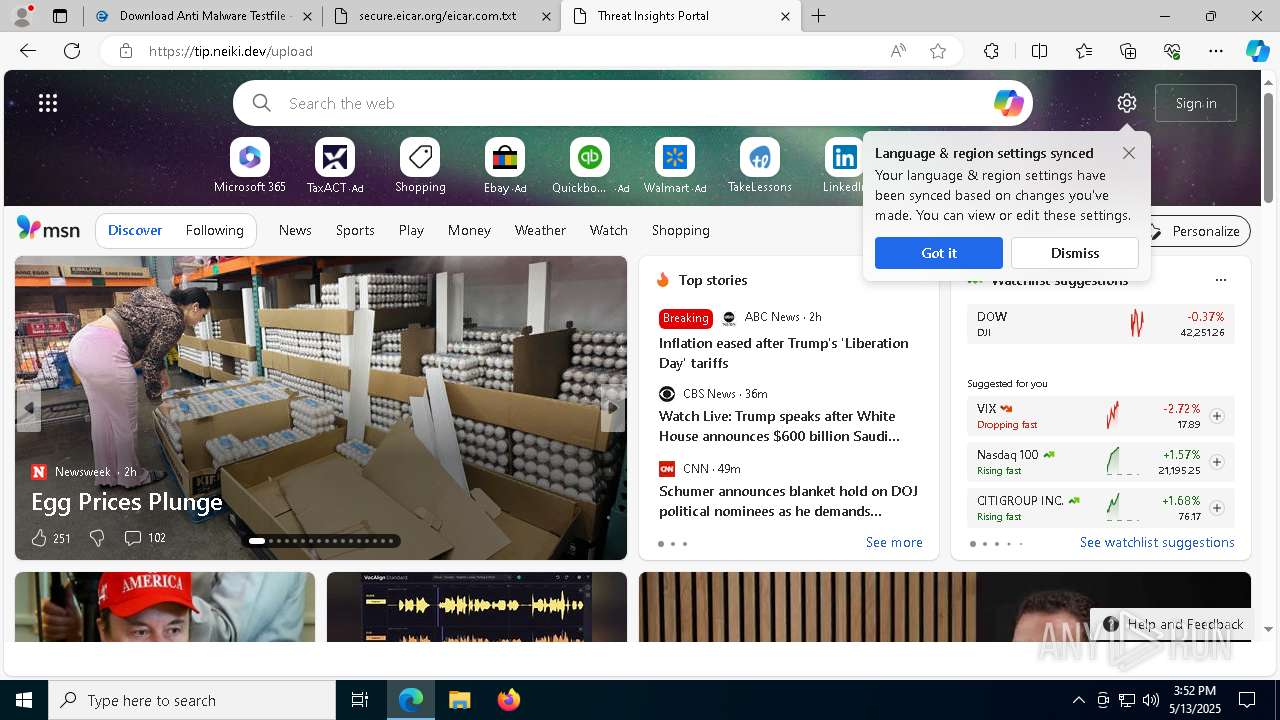Show hidden icons in system tray
This screenshot has height=720, width=1280.
[x=1078, y=700]
